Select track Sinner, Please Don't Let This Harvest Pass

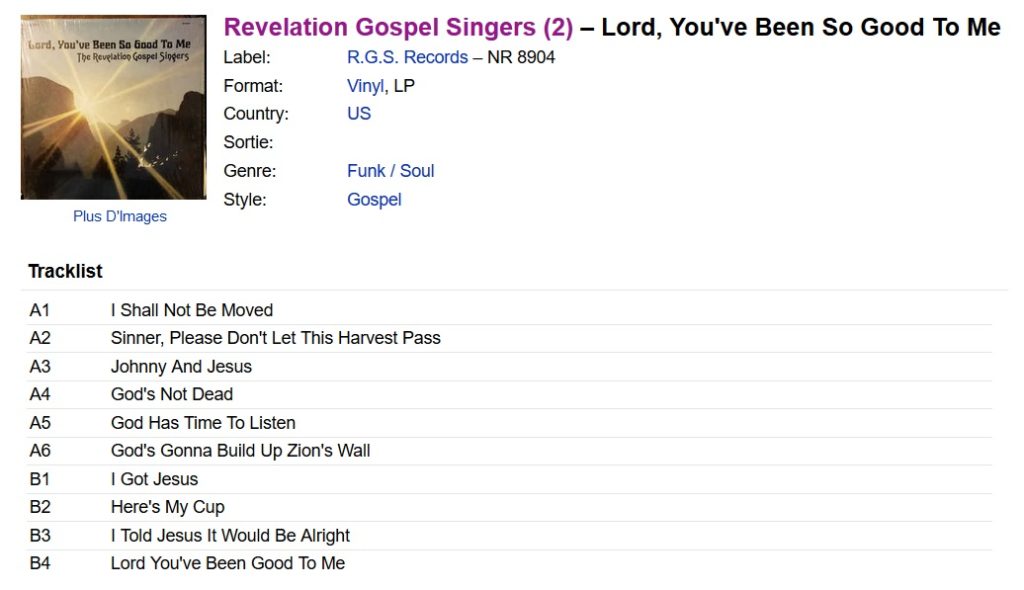pyautogui.click(x=509, y=338)
